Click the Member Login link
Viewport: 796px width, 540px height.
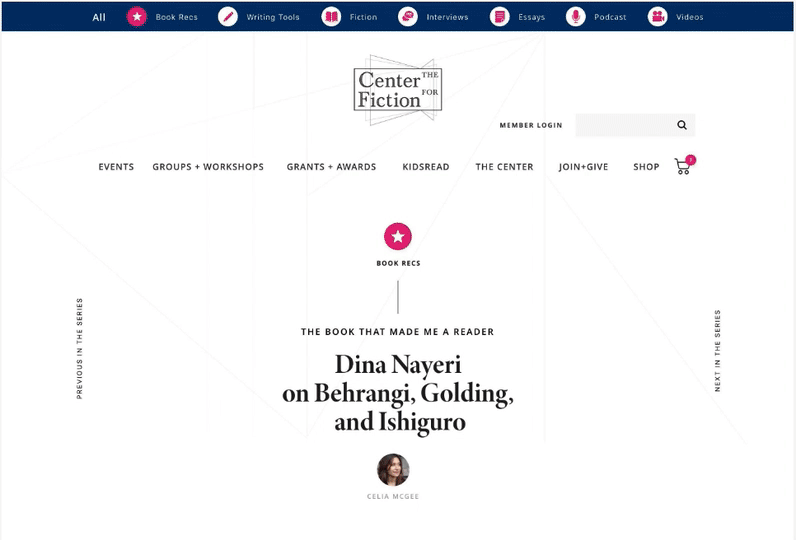click(531, 125)
